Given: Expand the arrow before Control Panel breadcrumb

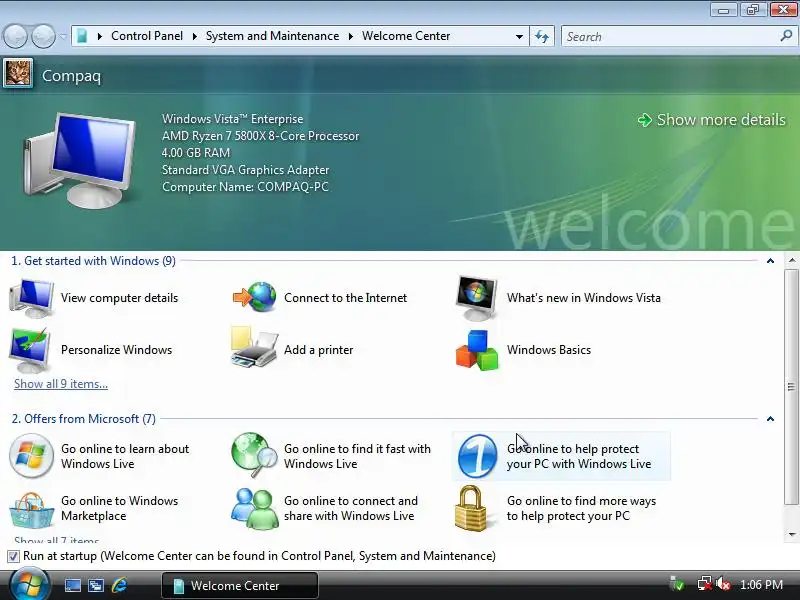Looking at the screenshot, I should 99,37.
